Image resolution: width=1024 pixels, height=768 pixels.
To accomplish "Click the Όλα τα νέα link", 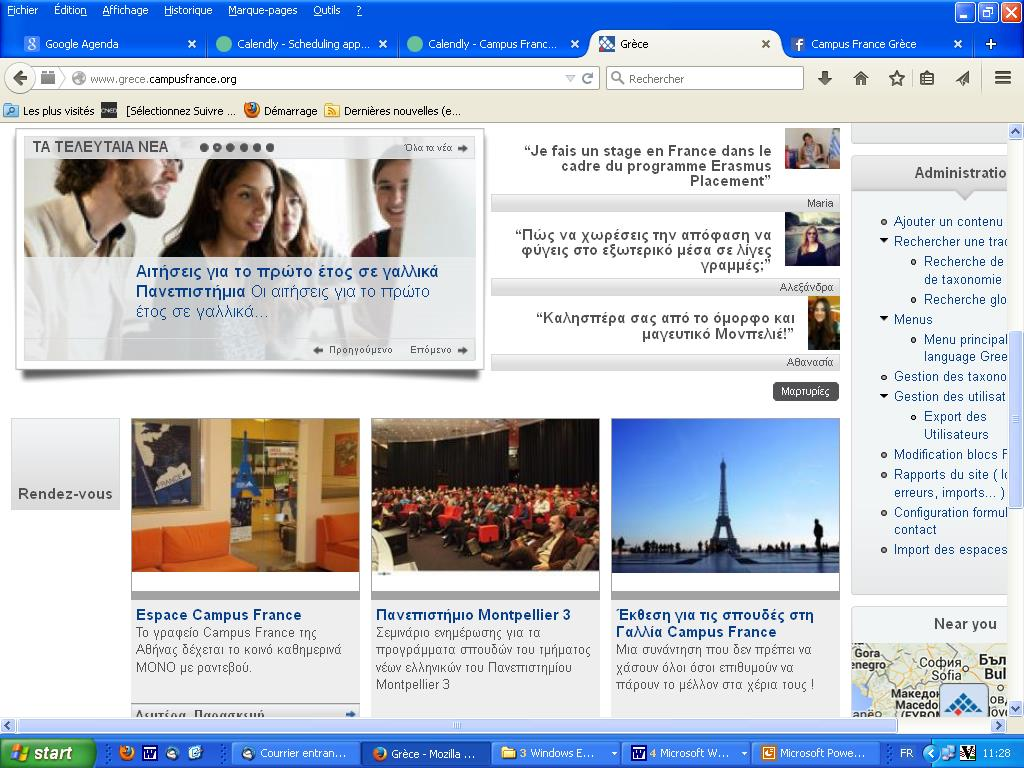I will tap(436, 148).
